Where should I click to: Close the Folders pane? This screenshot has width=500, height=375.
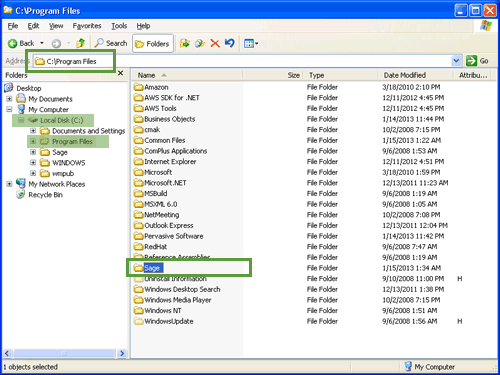click(x=121, y=73)
